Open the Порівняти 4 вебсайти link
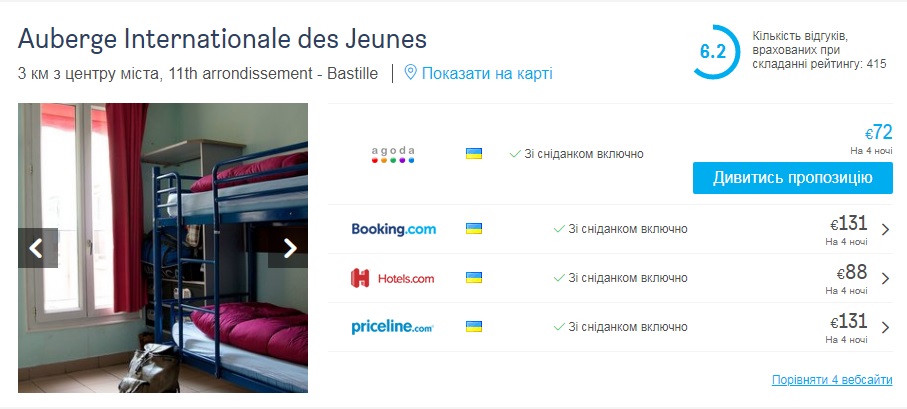The image size is (907, 409). [832, 380]
